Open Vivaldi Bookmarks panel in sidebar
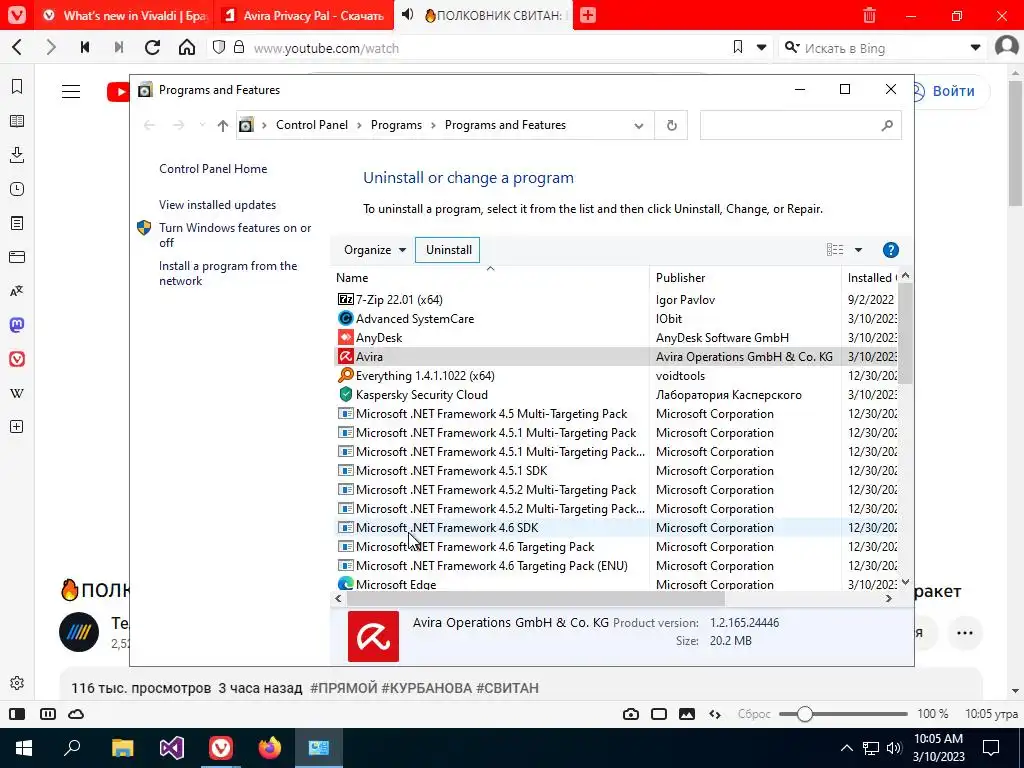1024x768 pixels. 17,86
